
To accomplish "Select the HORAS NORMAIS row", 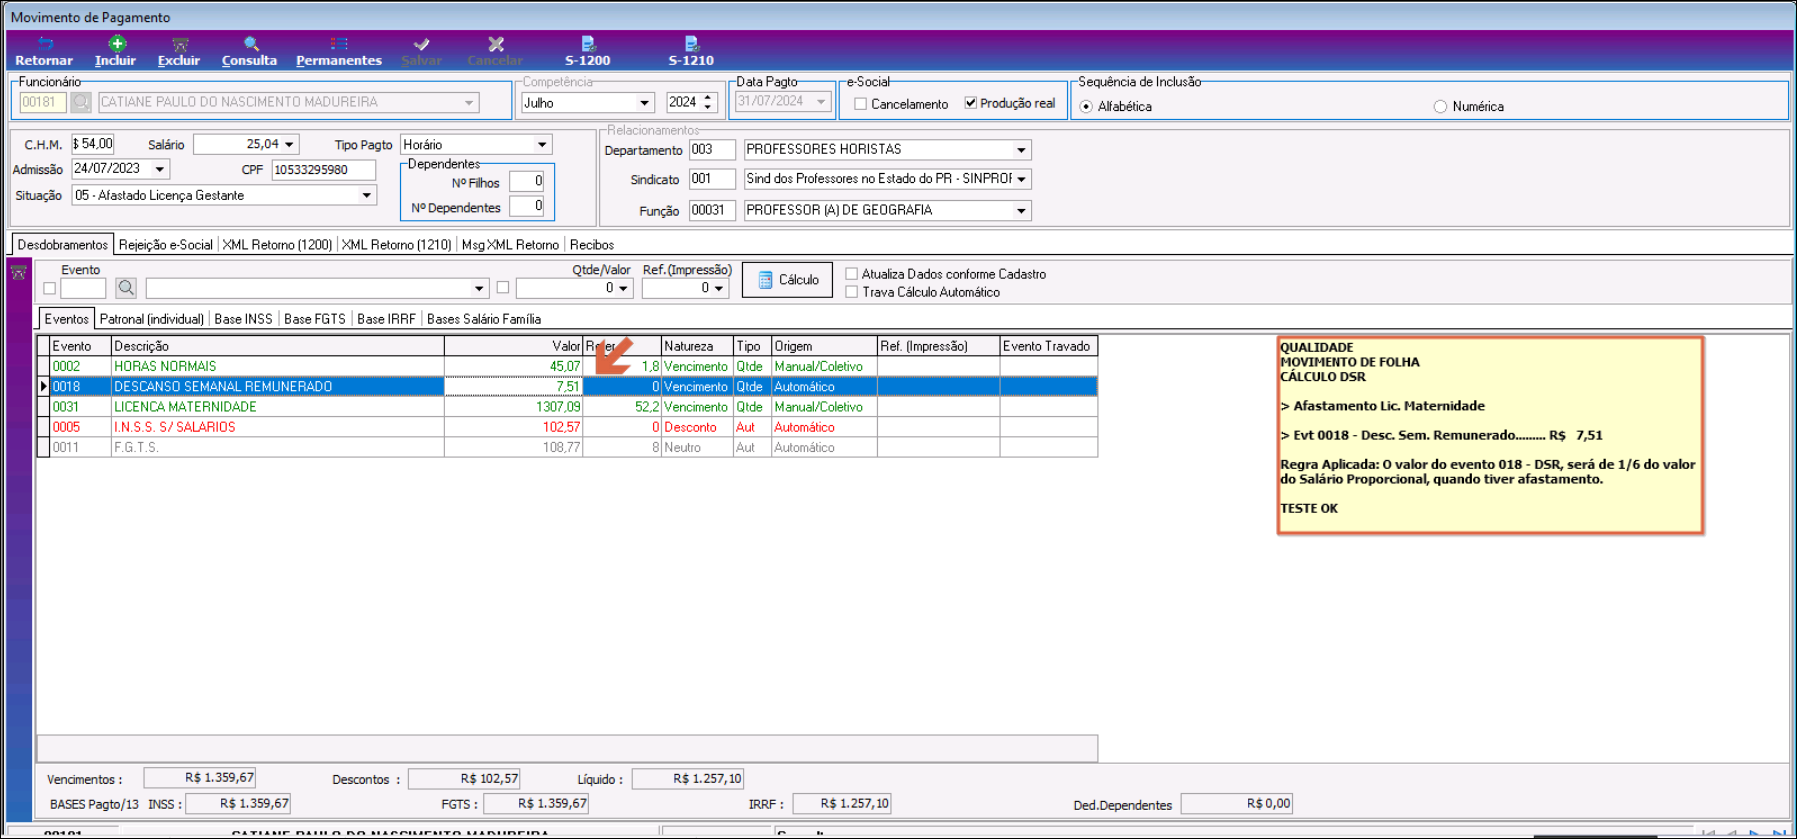I will [567, 366].
